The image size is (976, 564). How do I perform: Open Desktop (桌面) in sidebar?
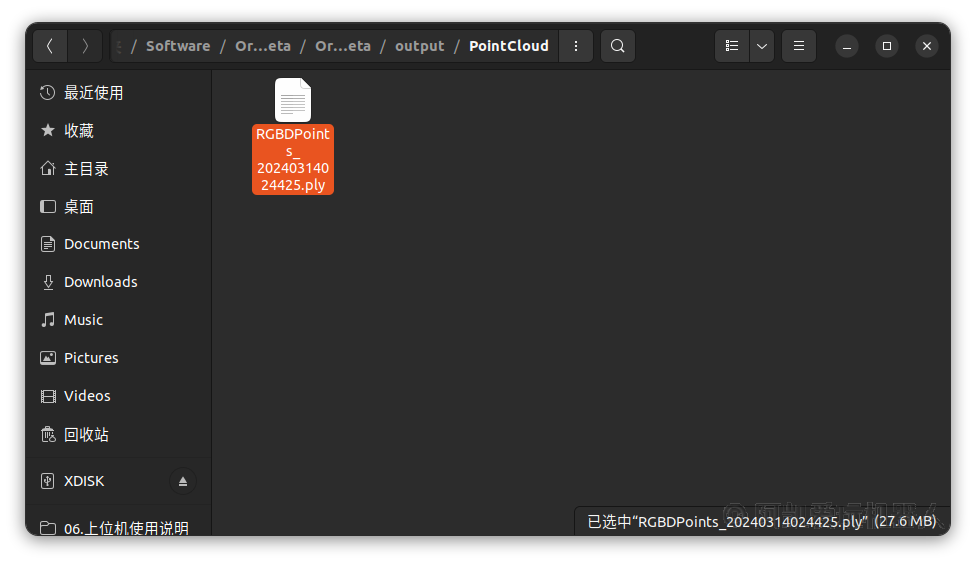78,207
